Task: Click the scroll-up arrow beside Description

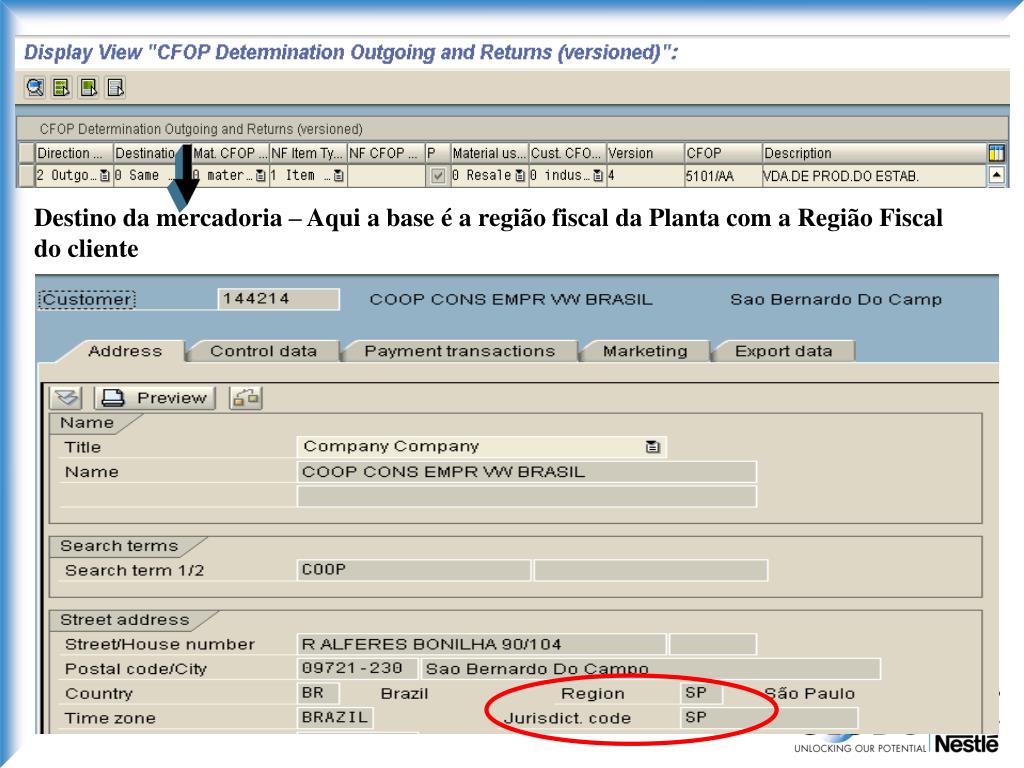Action: (996, 175)
